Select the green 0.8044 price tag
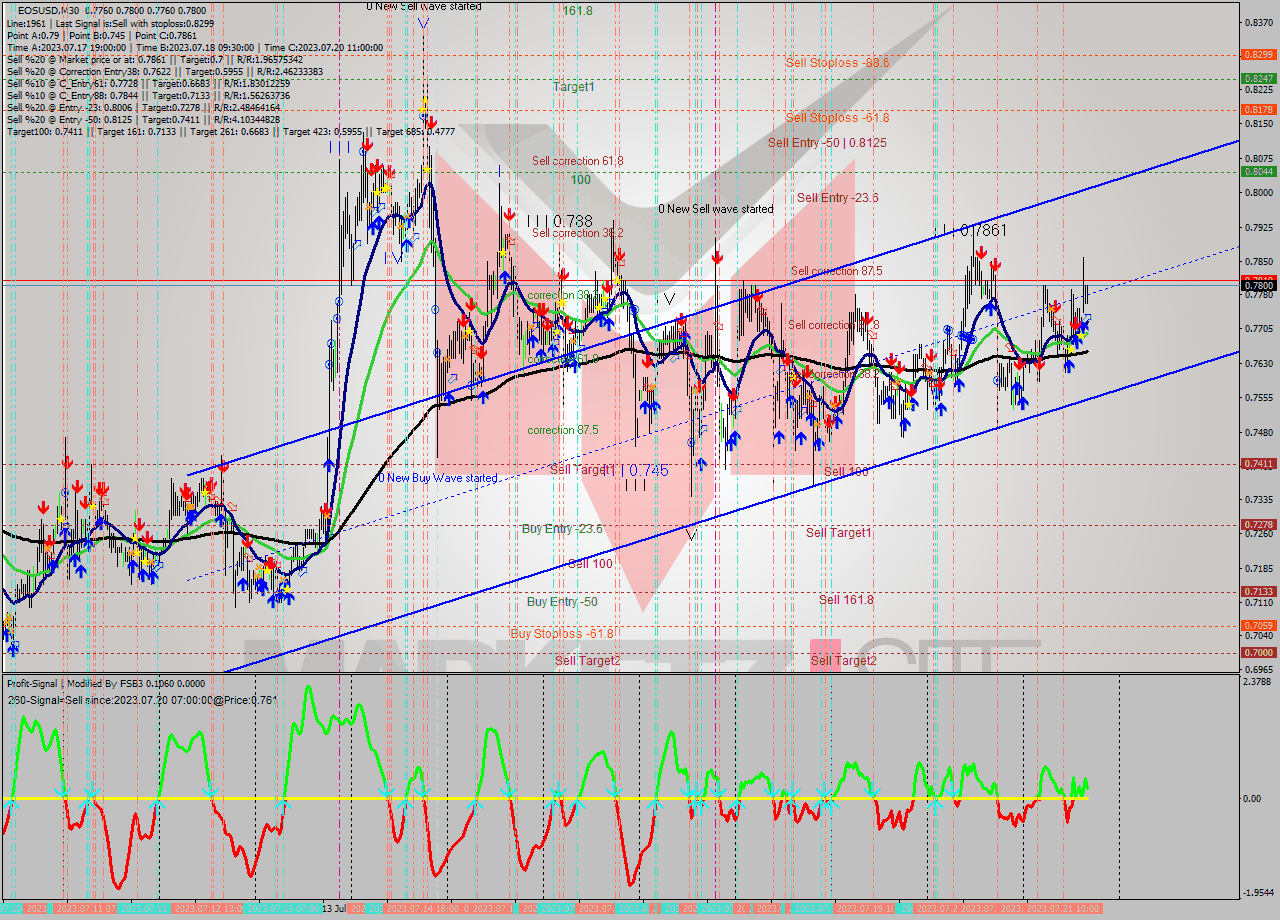This screenshot has height=920, width=1280. pyautogui.click(x=1257, y=171)
